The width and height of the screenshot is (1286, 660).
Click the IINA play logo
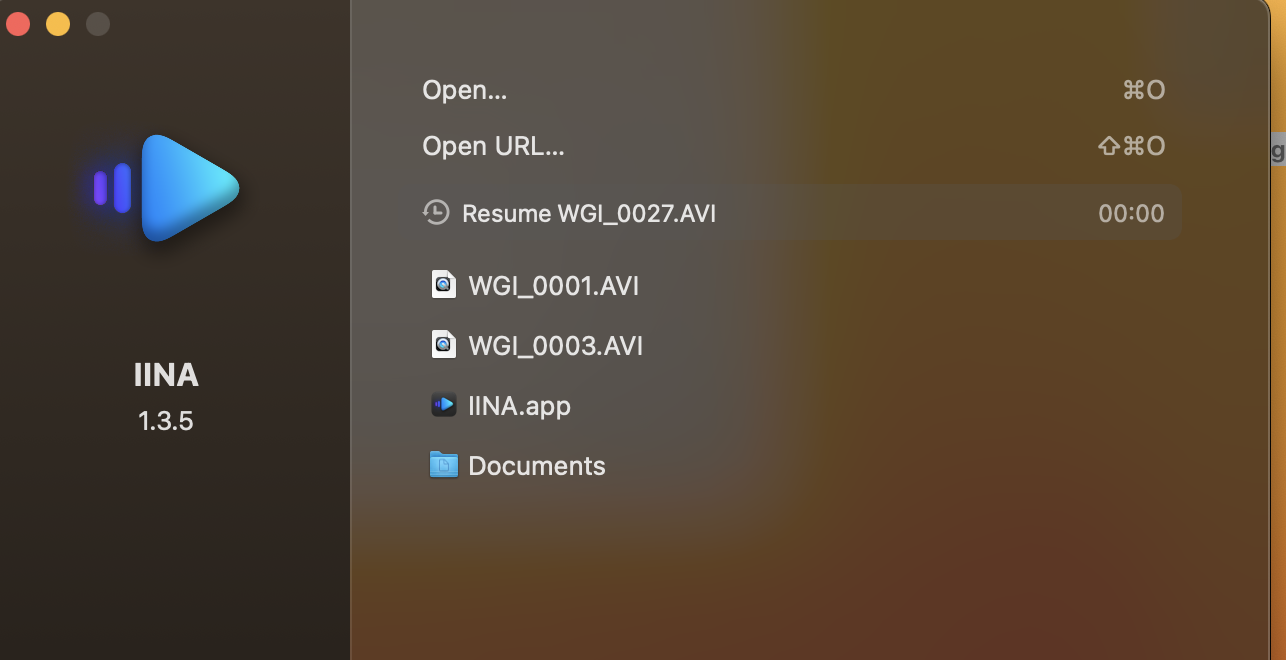click(x=167, y=187)
